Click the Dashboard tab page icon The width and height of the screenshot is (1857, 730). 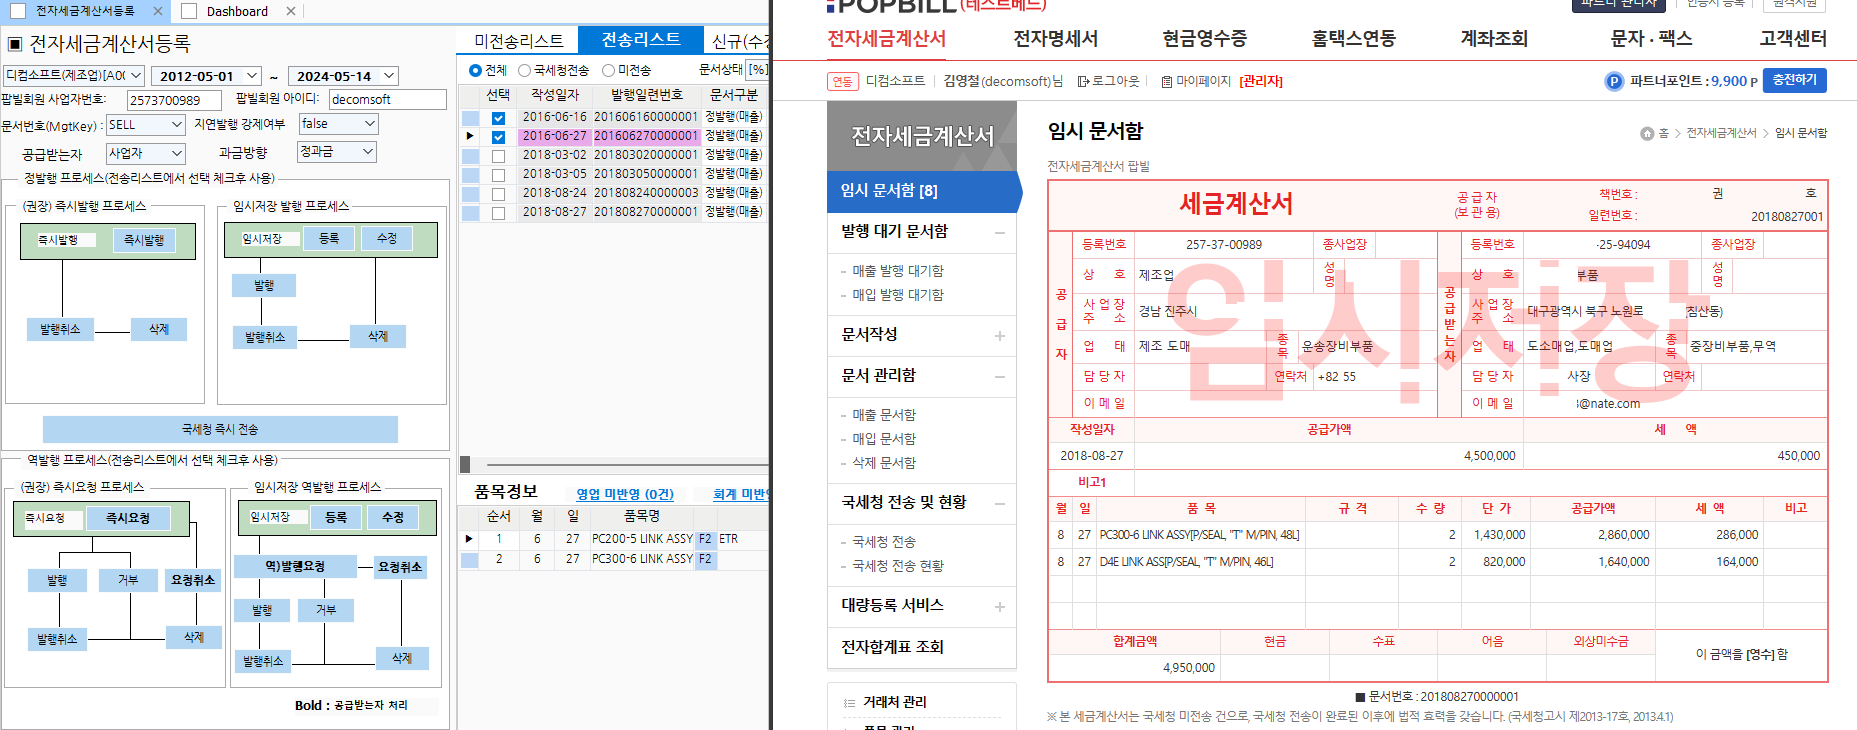(x=189, y=11)
